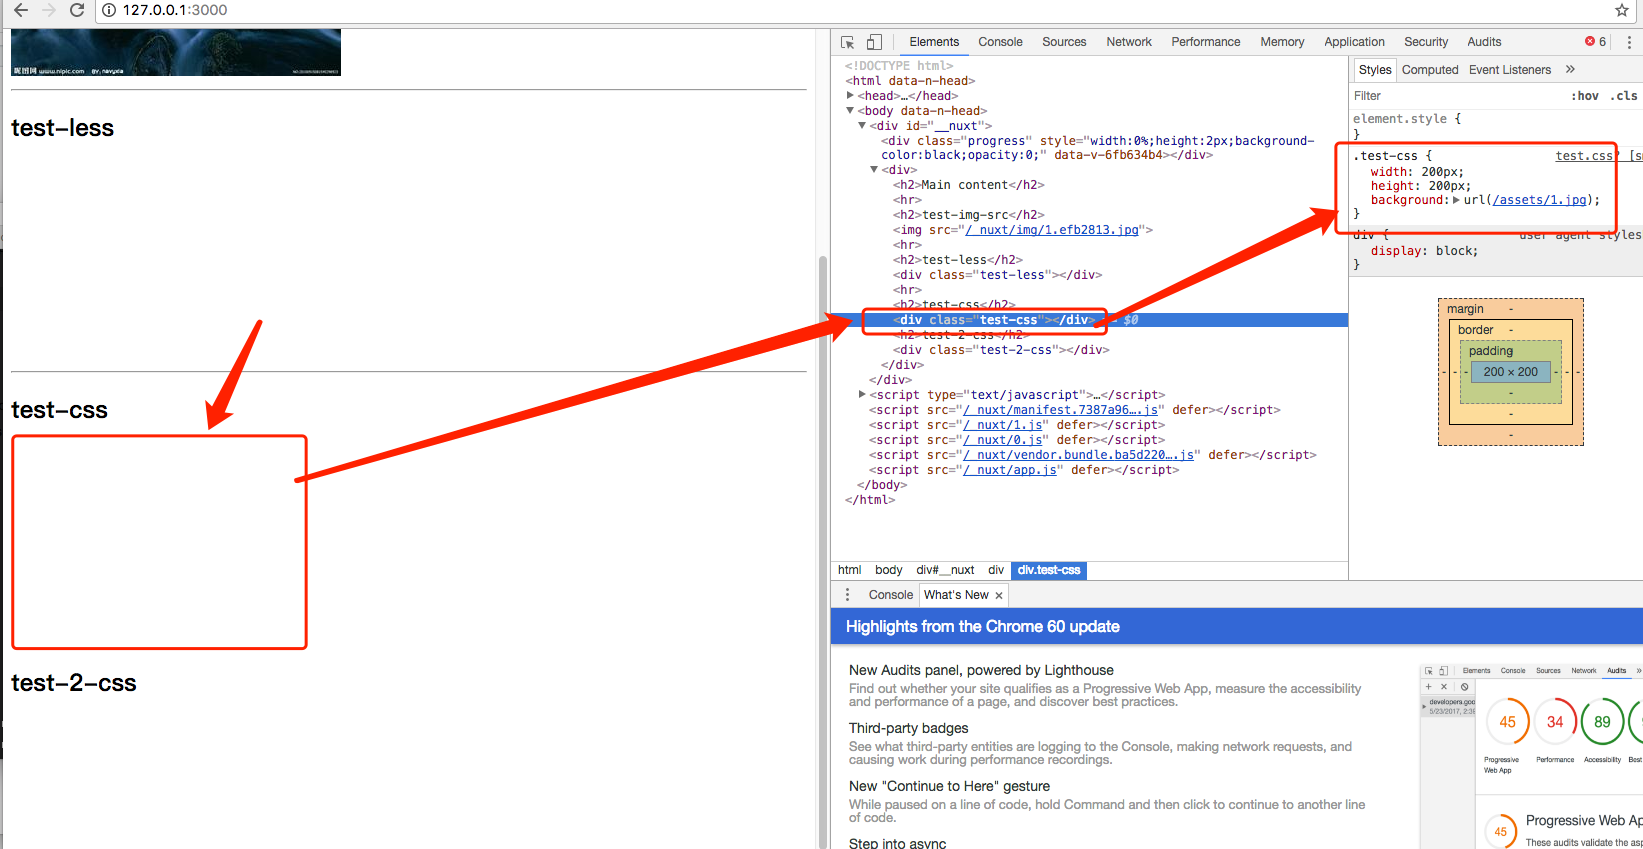Screen dimensions: 1643x849
Task: Click the browser address bar URL
Action: click(x=175, y=10)
